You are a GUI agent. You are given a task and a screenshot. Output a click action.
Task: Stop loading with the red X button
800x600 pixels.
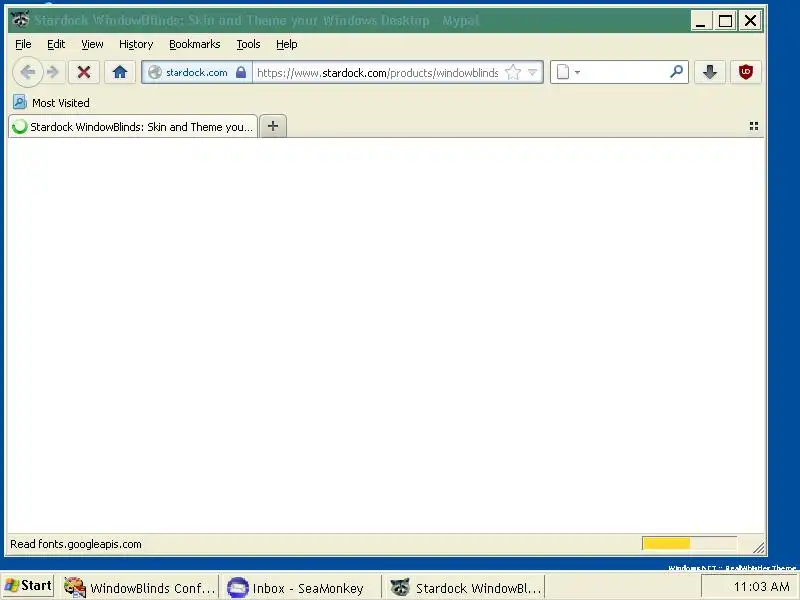pyautogui.click(x=84, y=72)
